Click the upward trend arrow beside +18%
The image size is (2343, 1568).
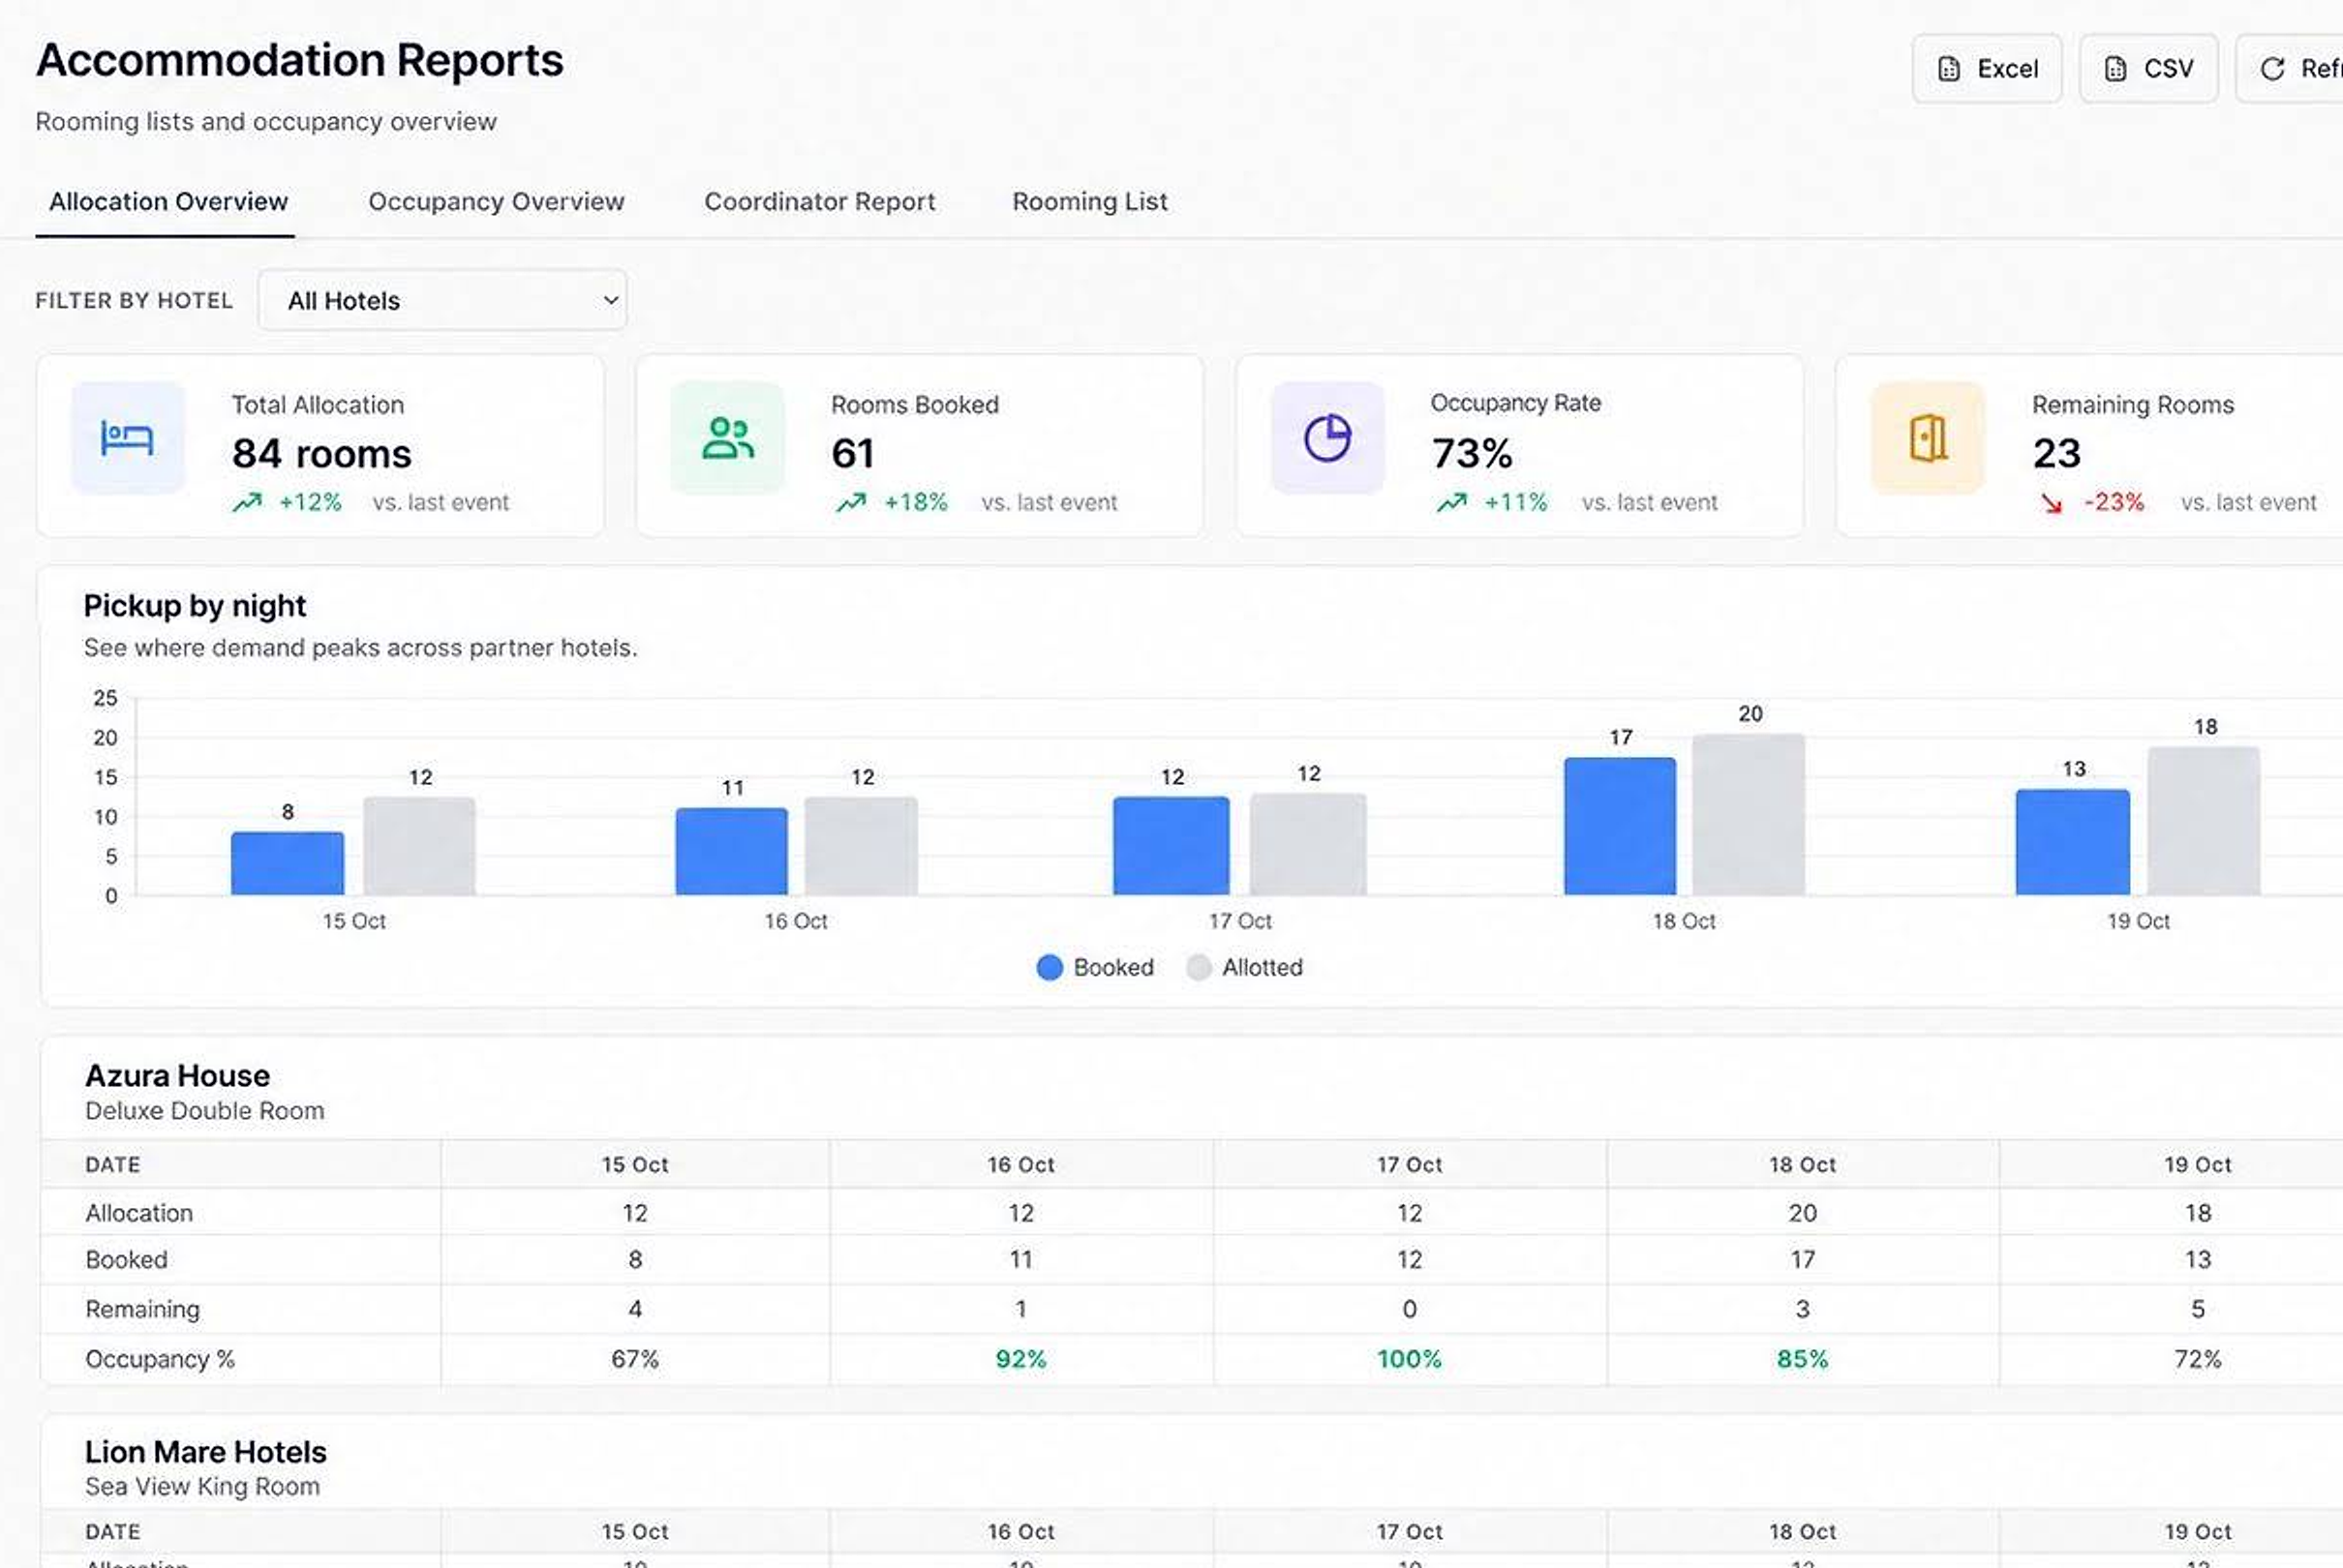(x=851, y=502)
